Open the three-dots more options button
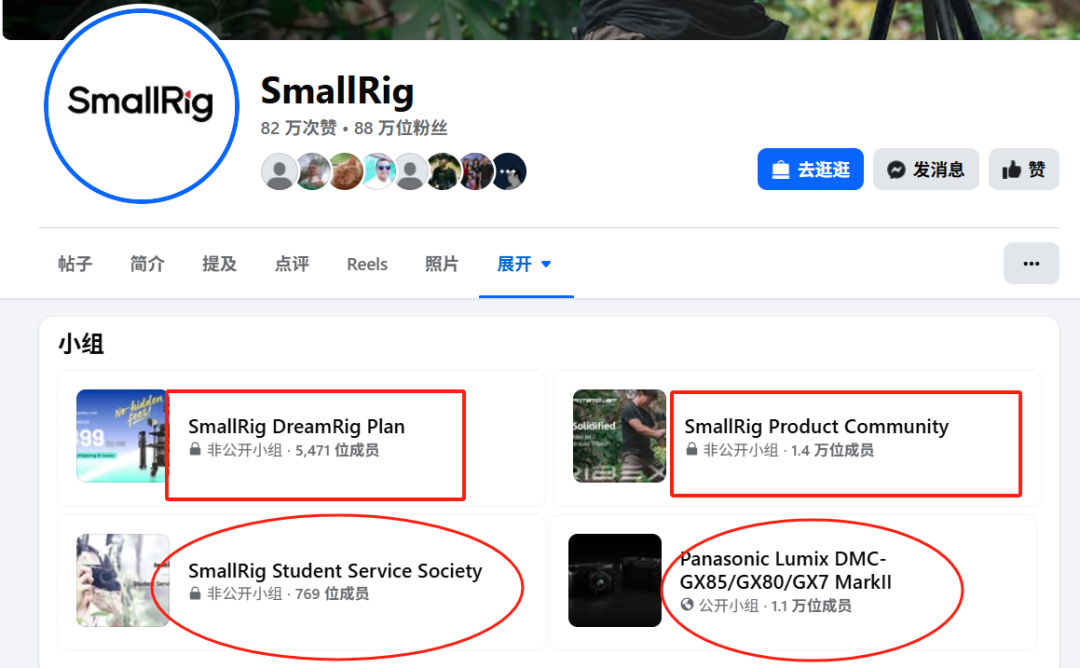Screen dimensions: 1080x668 tap(1030, 263)
